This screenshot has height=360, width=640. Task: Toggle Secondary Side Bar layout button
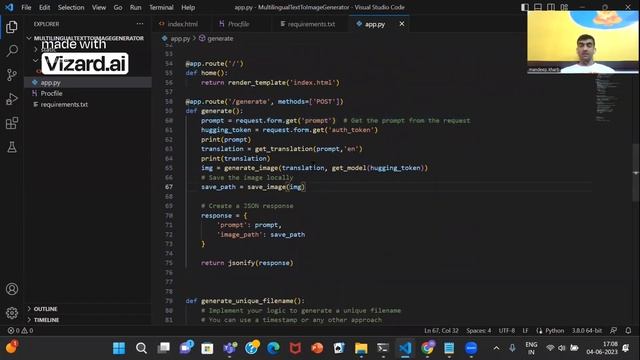click(x=551, y=7)
